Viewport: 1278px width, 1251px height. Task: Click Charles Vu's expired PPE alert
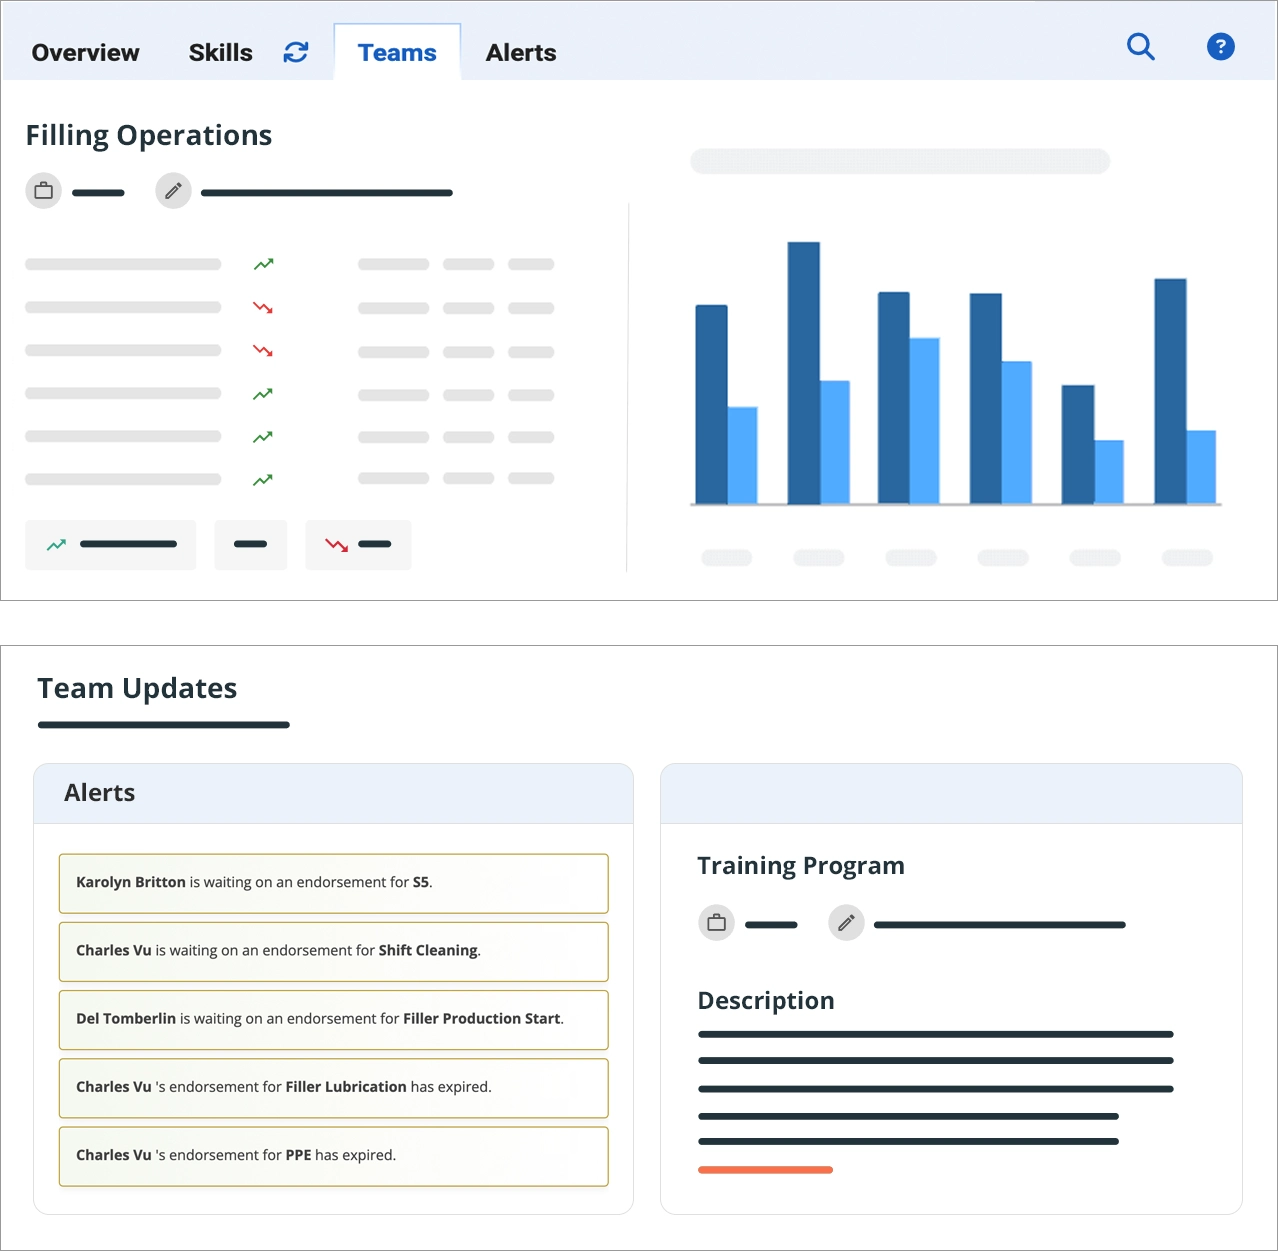(333, 1156)
